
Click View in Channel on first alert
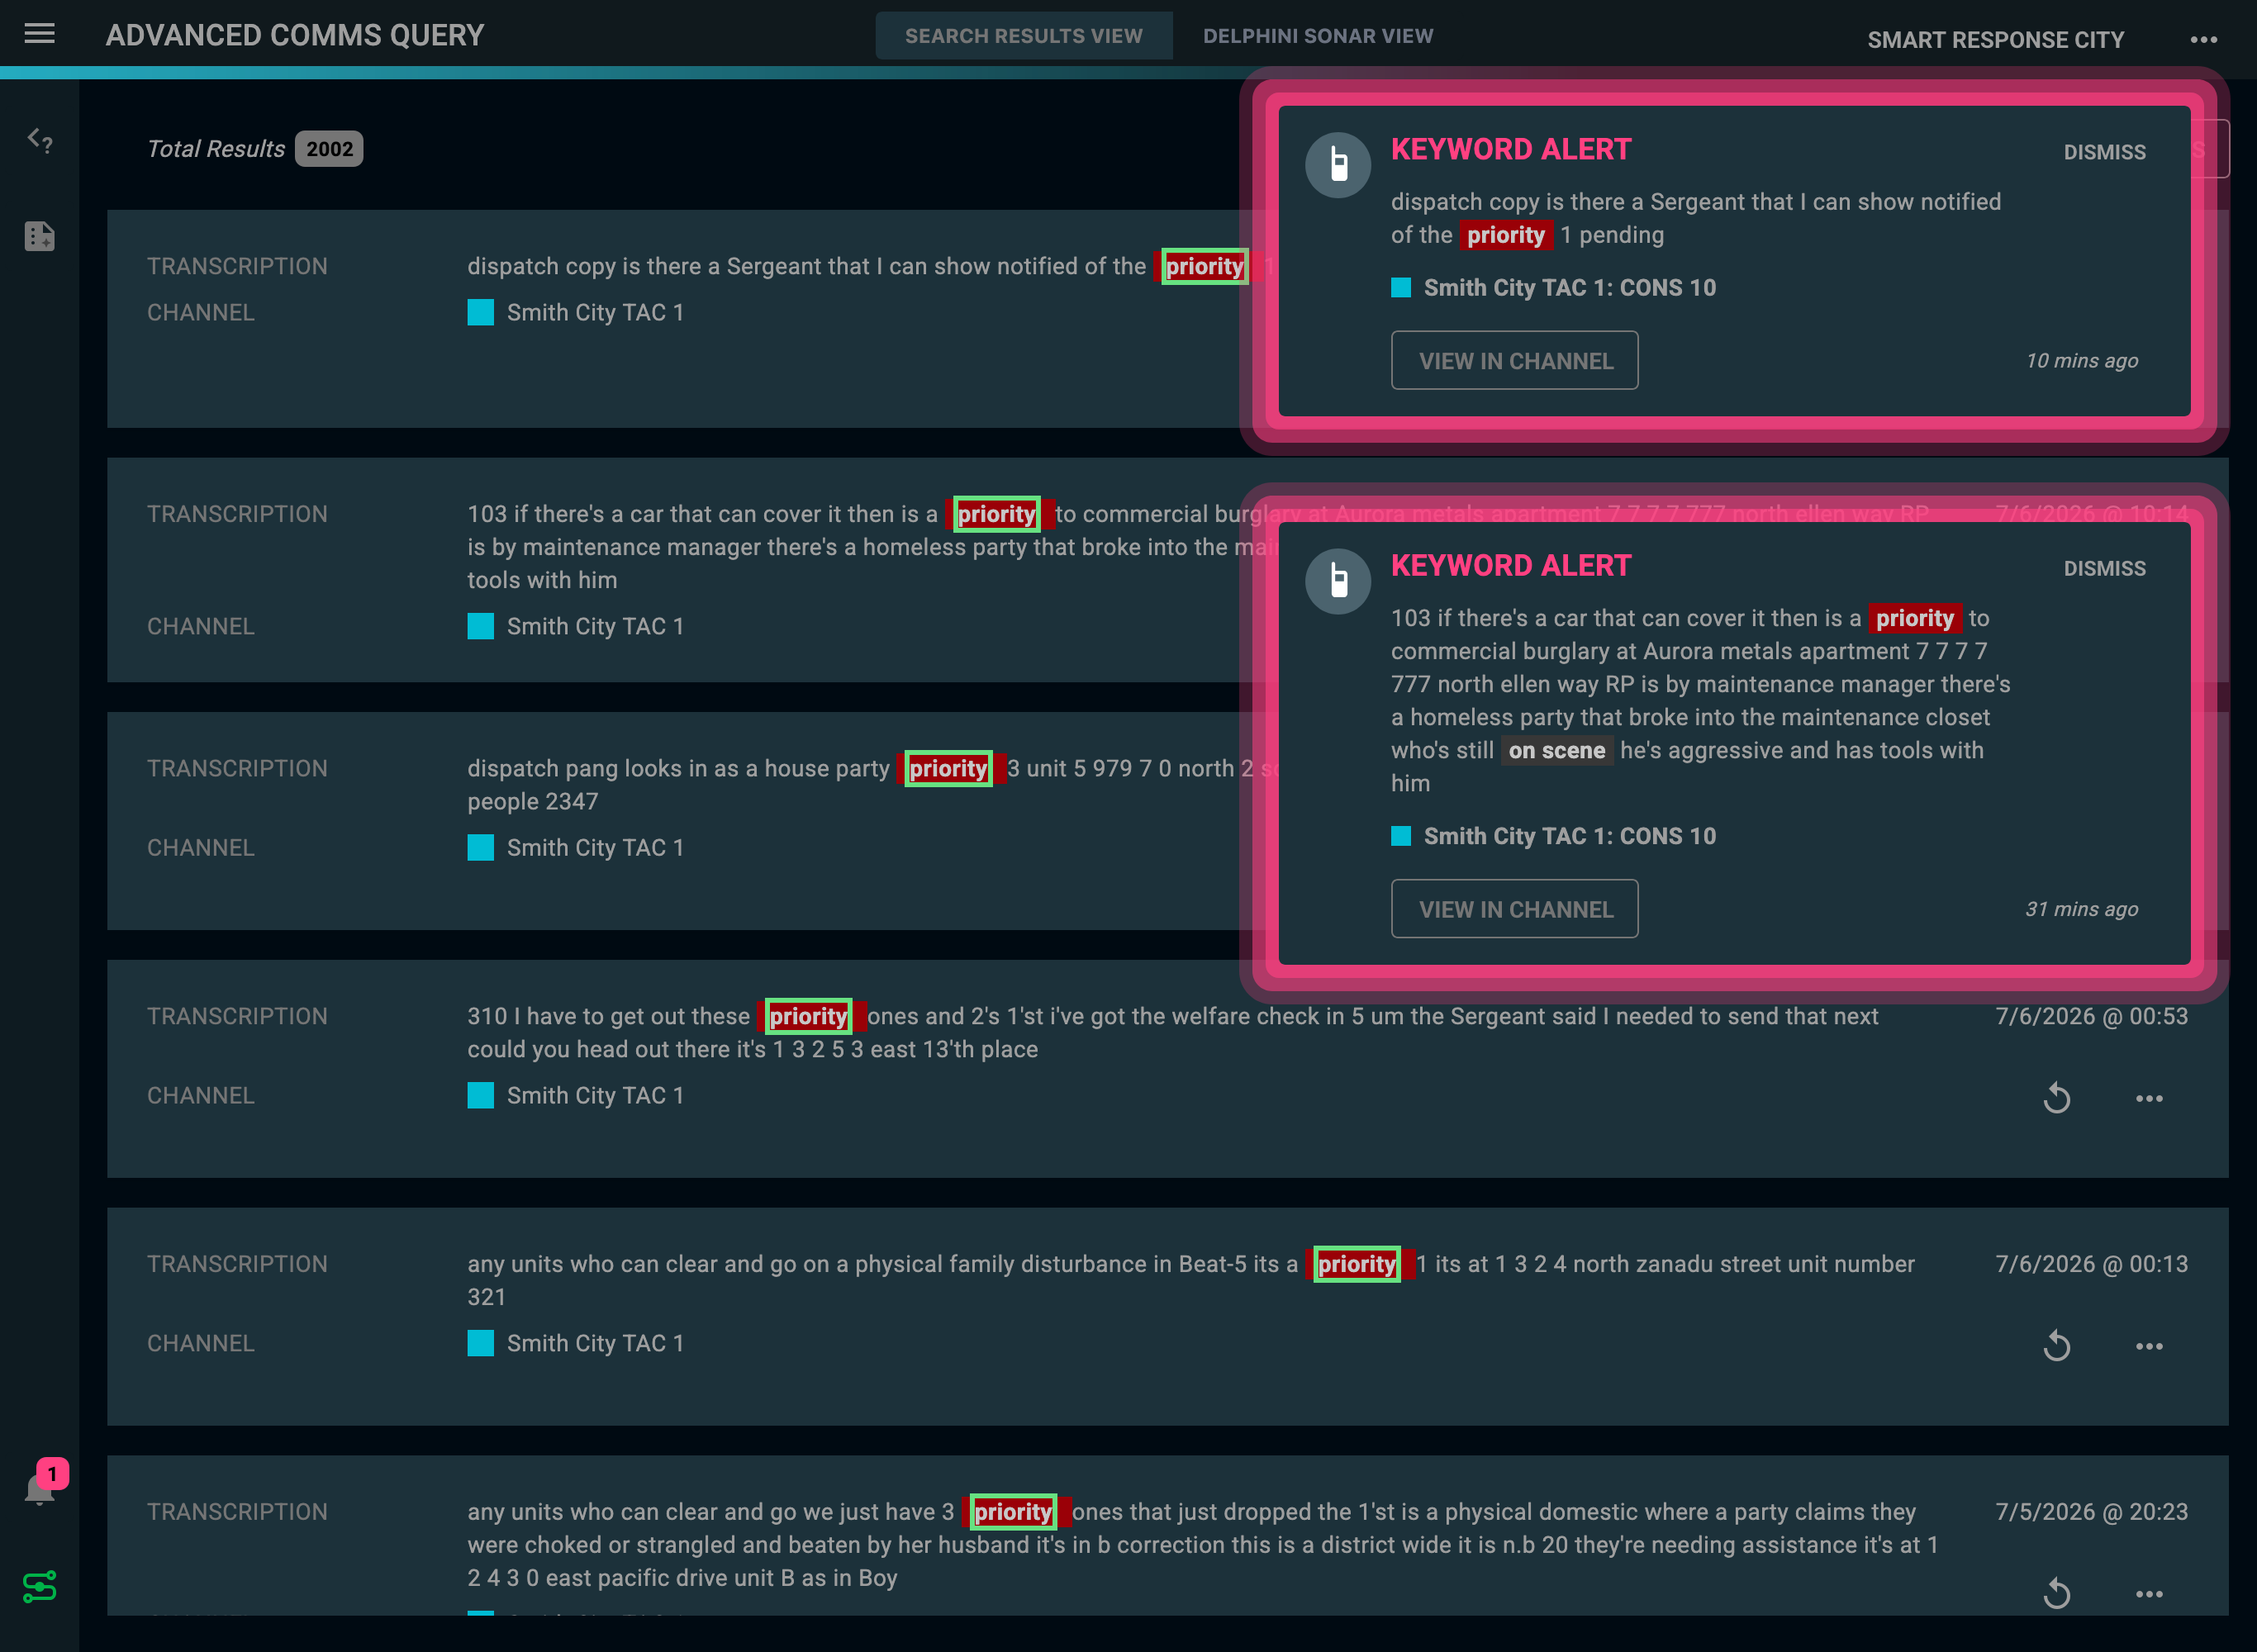coord(1514,360)
